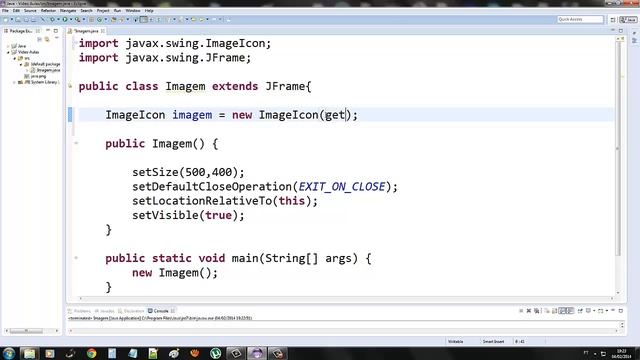Click the Open Type toolbar icon
Viewport: 640px width, 360px height.
113,19
